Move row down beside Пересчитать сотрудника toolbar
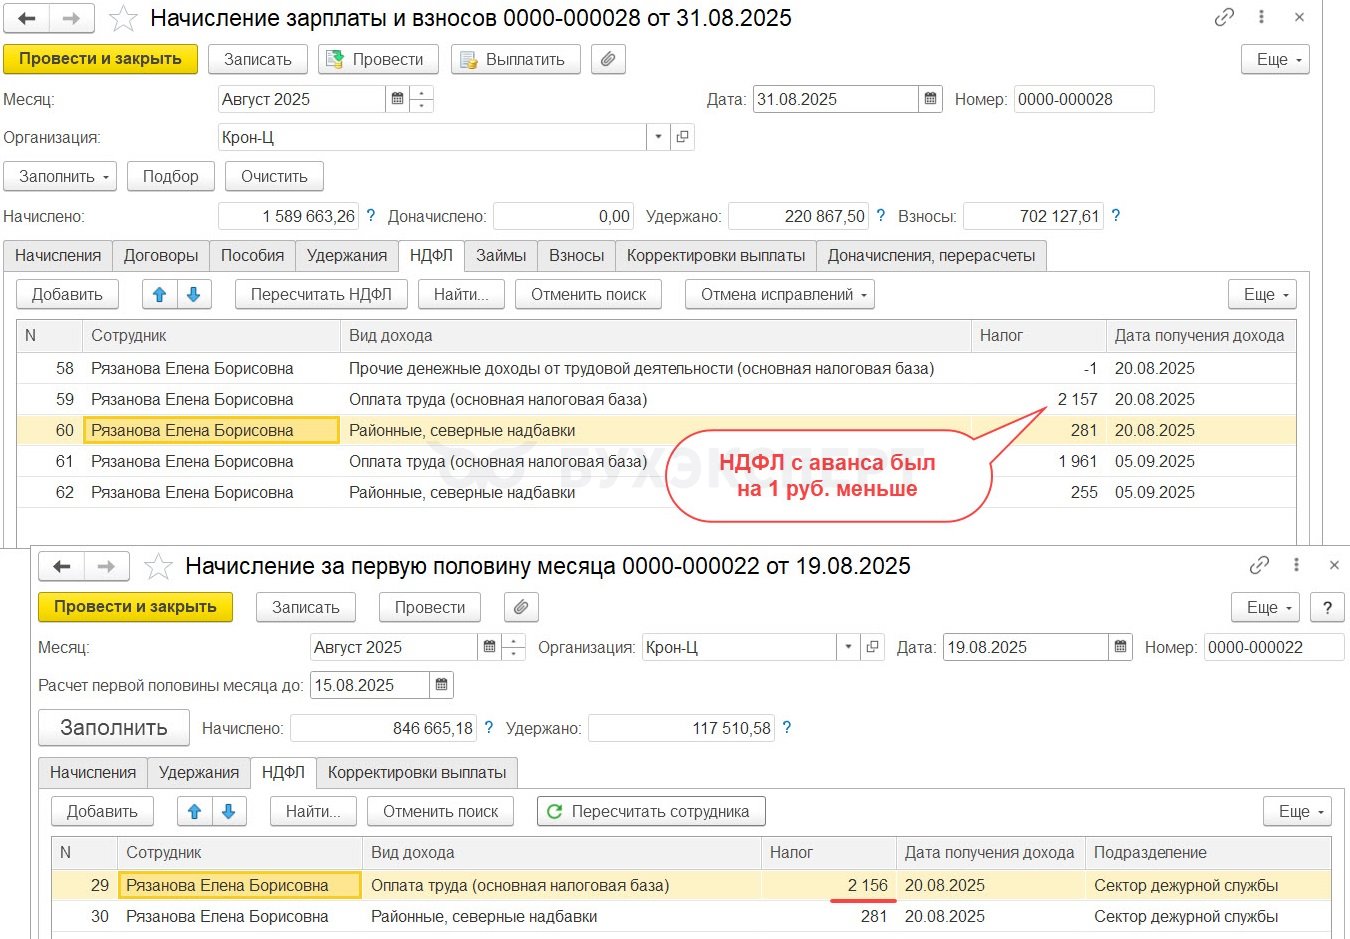This screenshot has height=939, width=1350. point(229,811)
